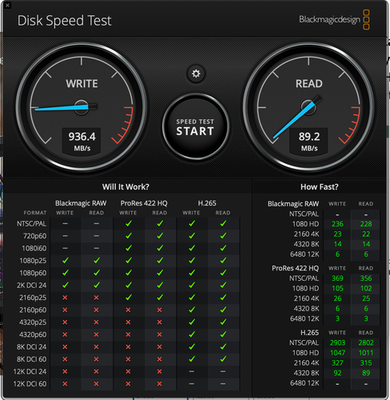390x400 pixels.
Task: Click the Will It Work? heading
Action: tap(126, 187)
